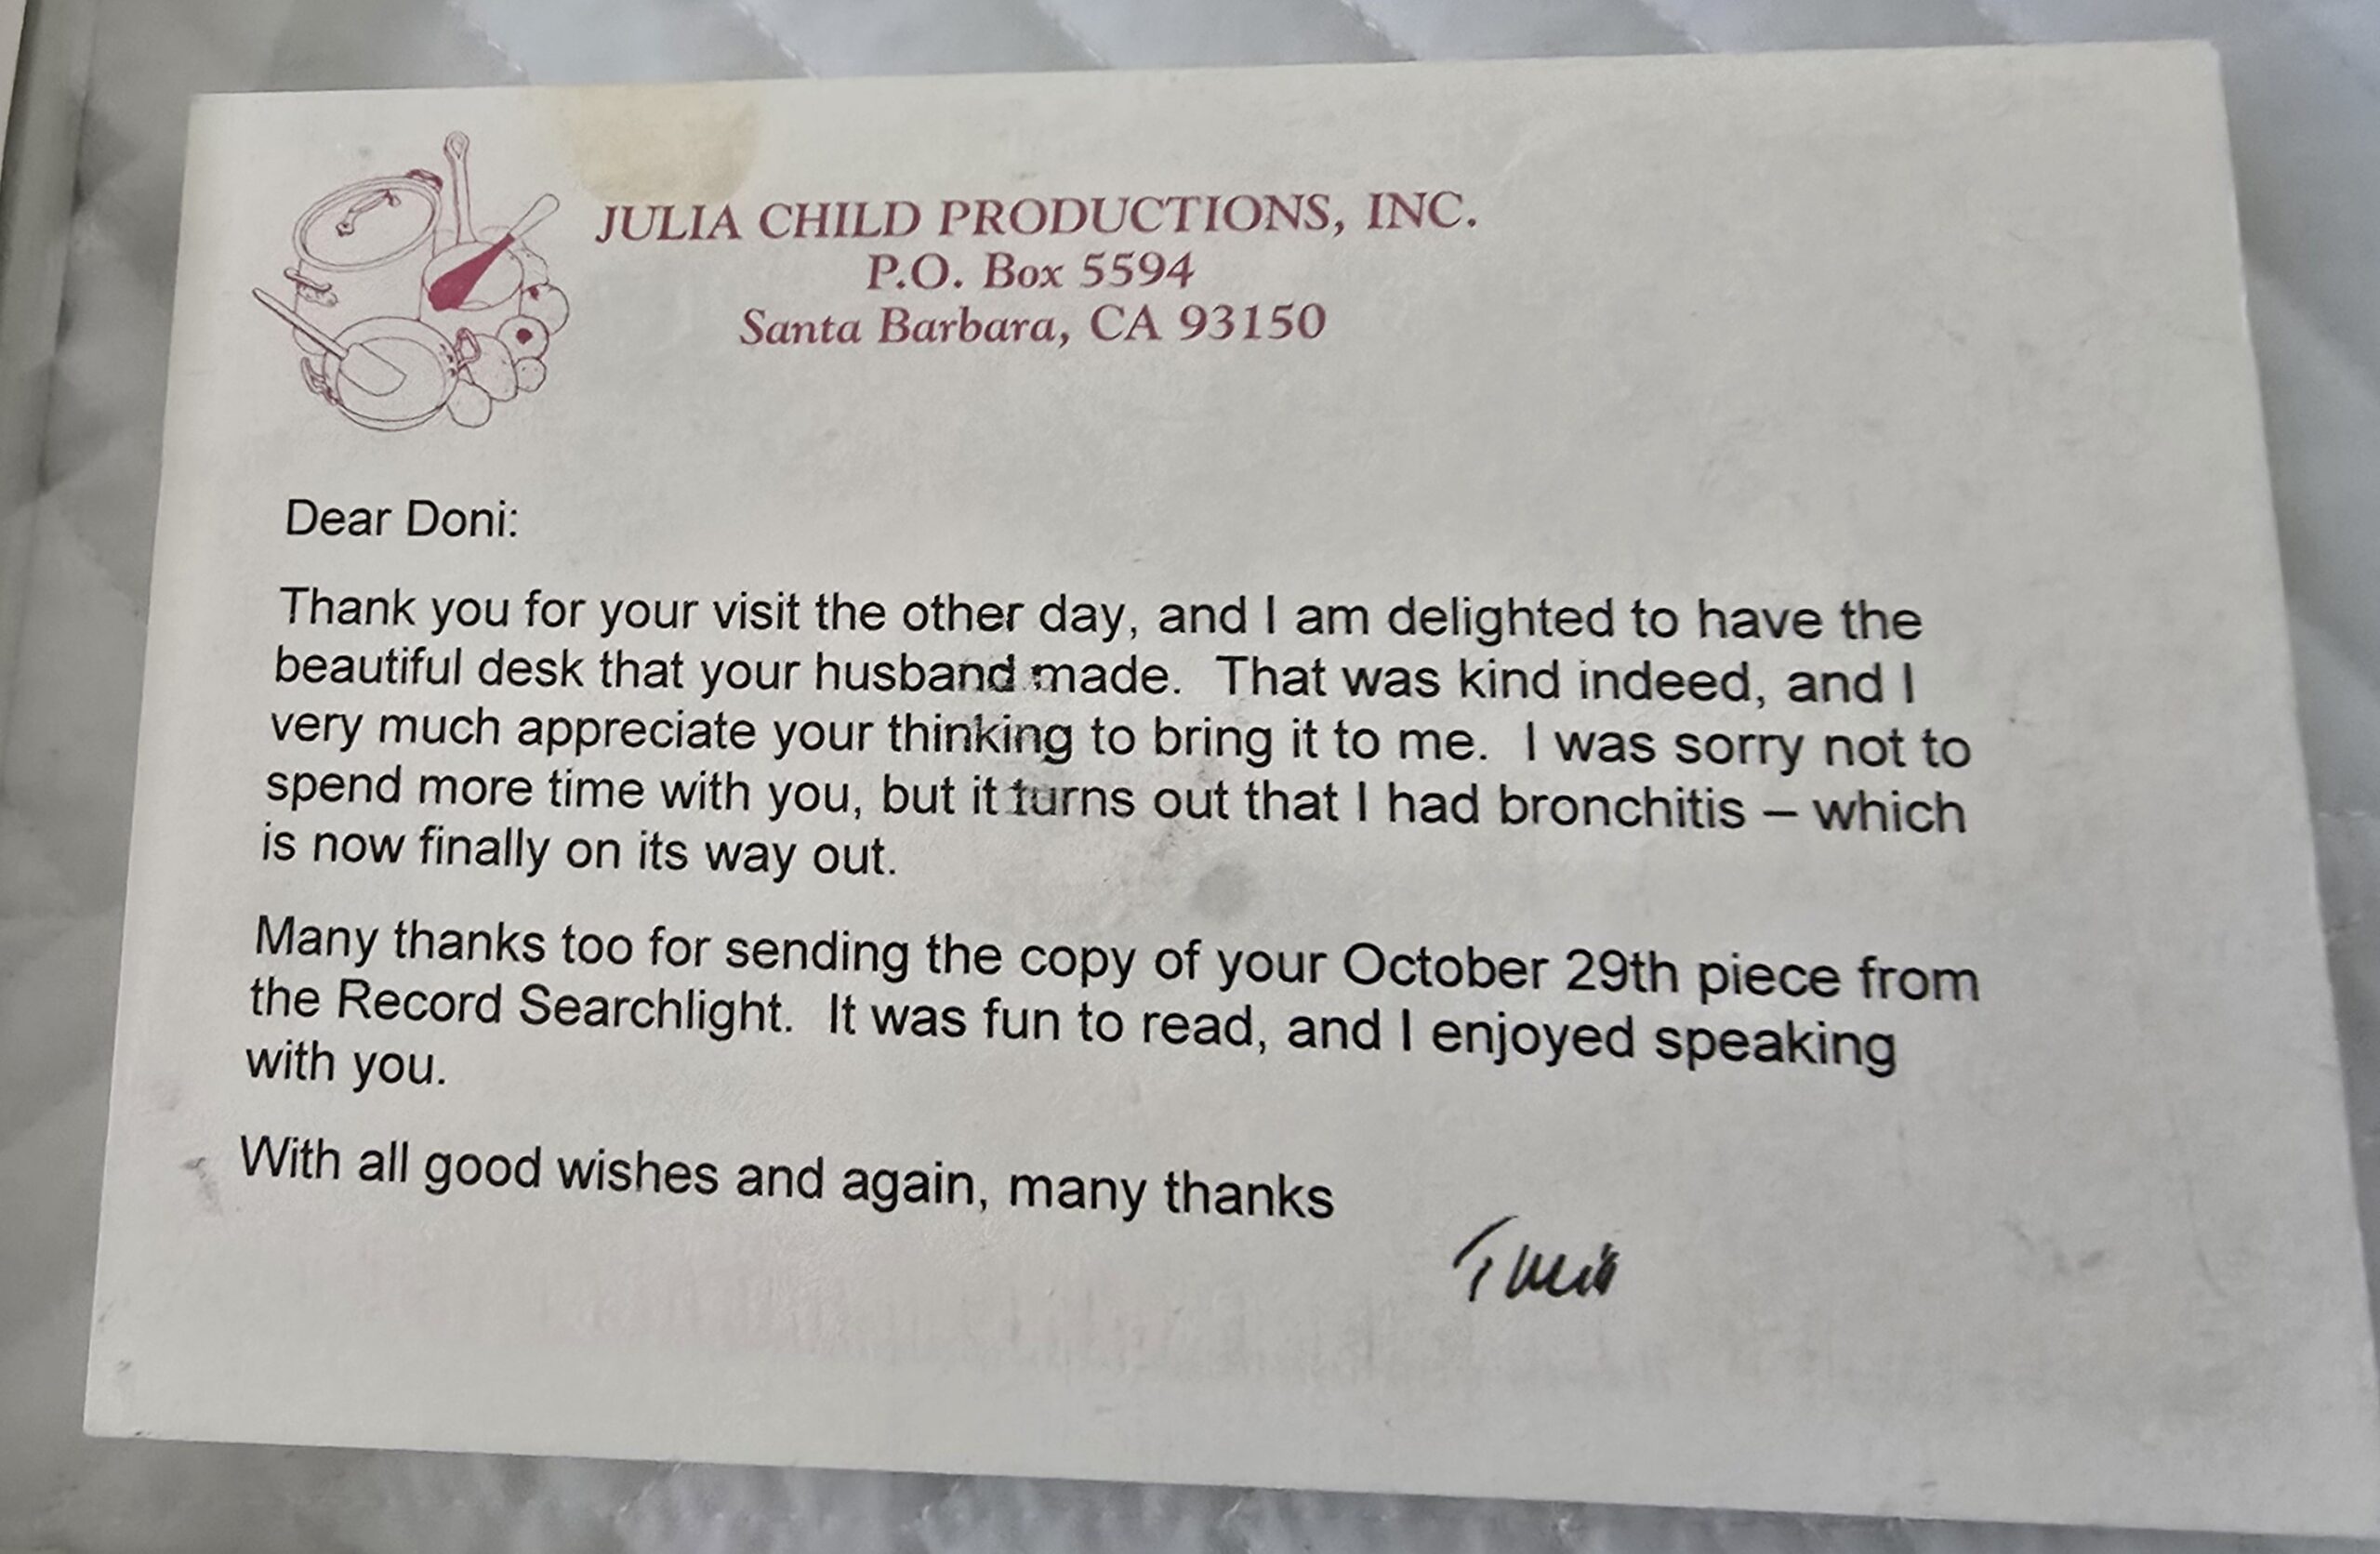
Task: Click the words "many thanks" above the signature
Action: point(1170,1190)
